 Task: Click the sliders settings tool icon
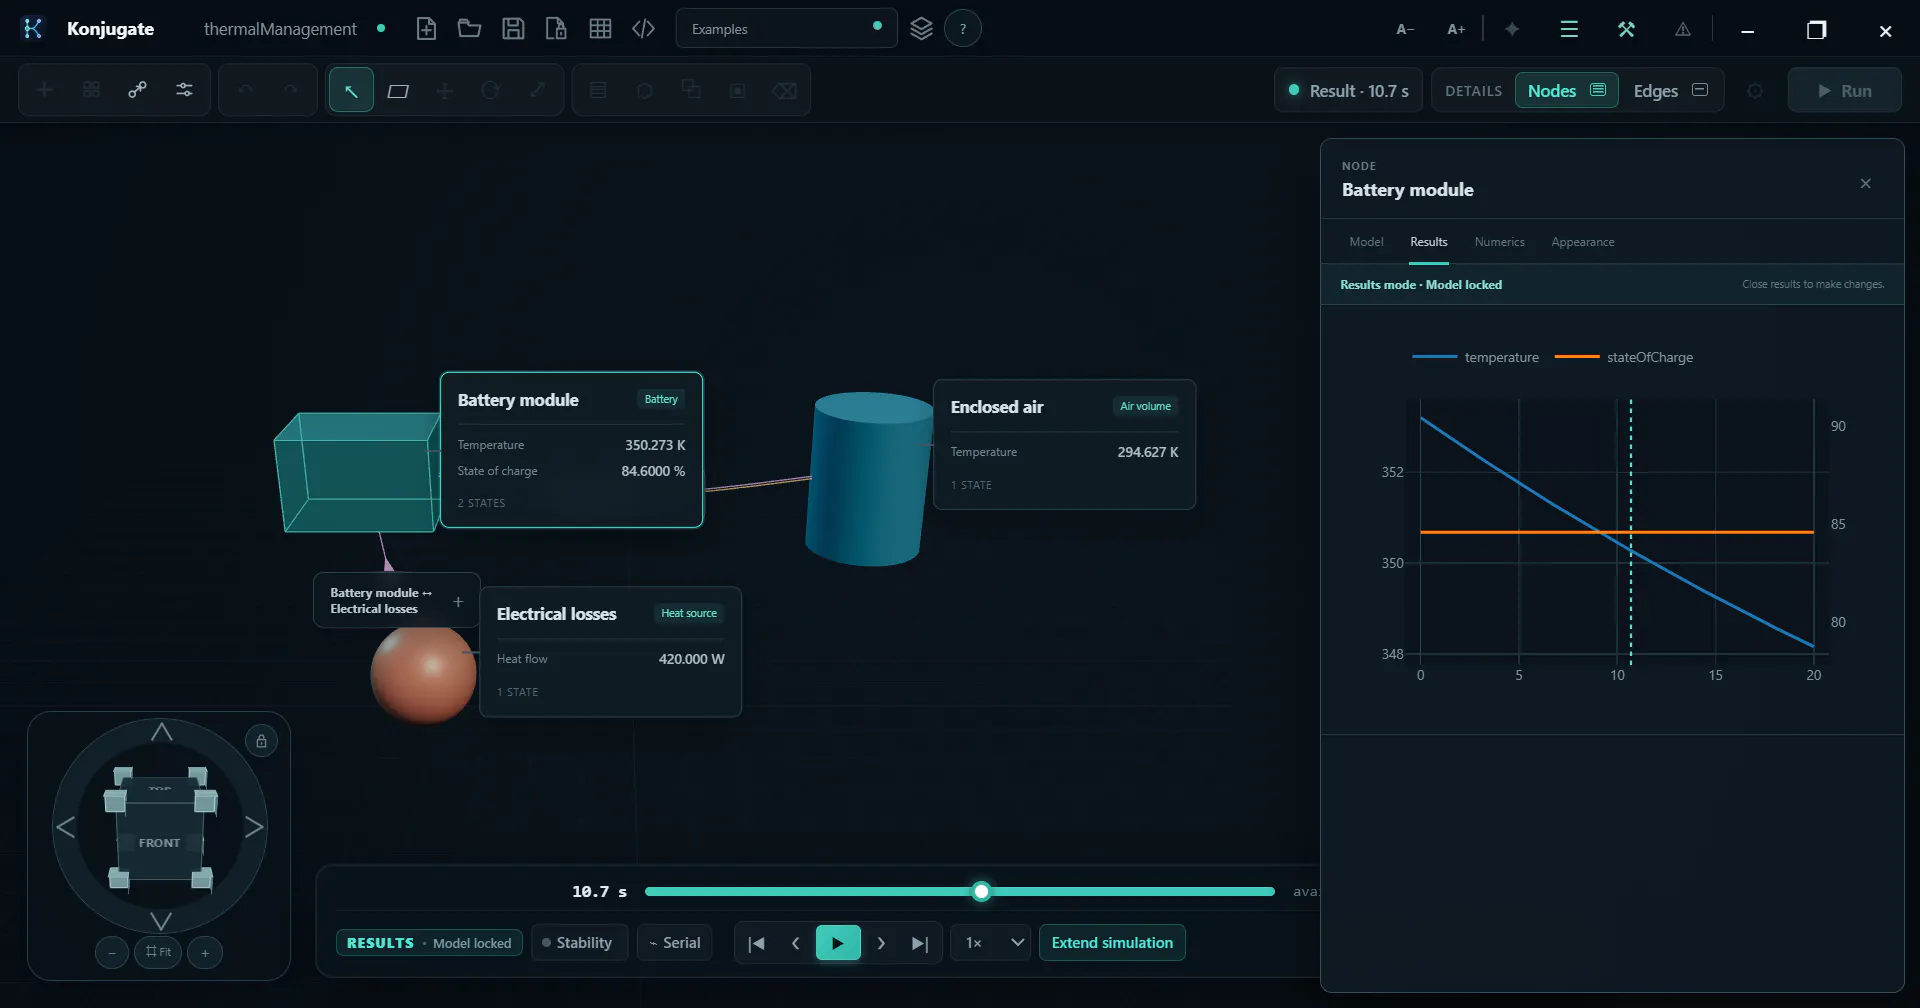pos(184,90)
